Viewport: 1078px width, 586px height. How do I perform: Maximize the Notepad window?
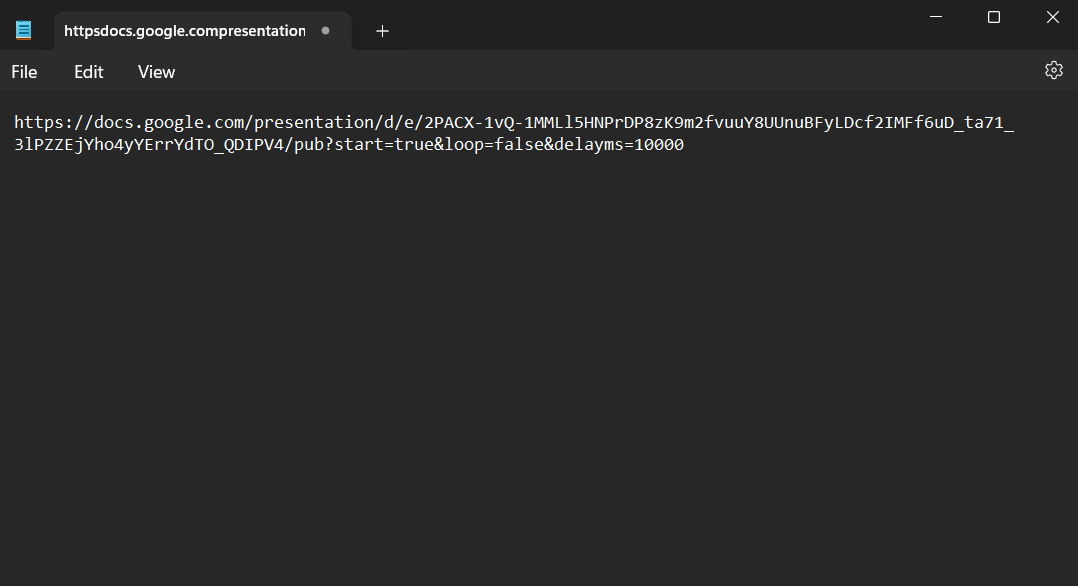pyautogui.click(x=994, y=17)
